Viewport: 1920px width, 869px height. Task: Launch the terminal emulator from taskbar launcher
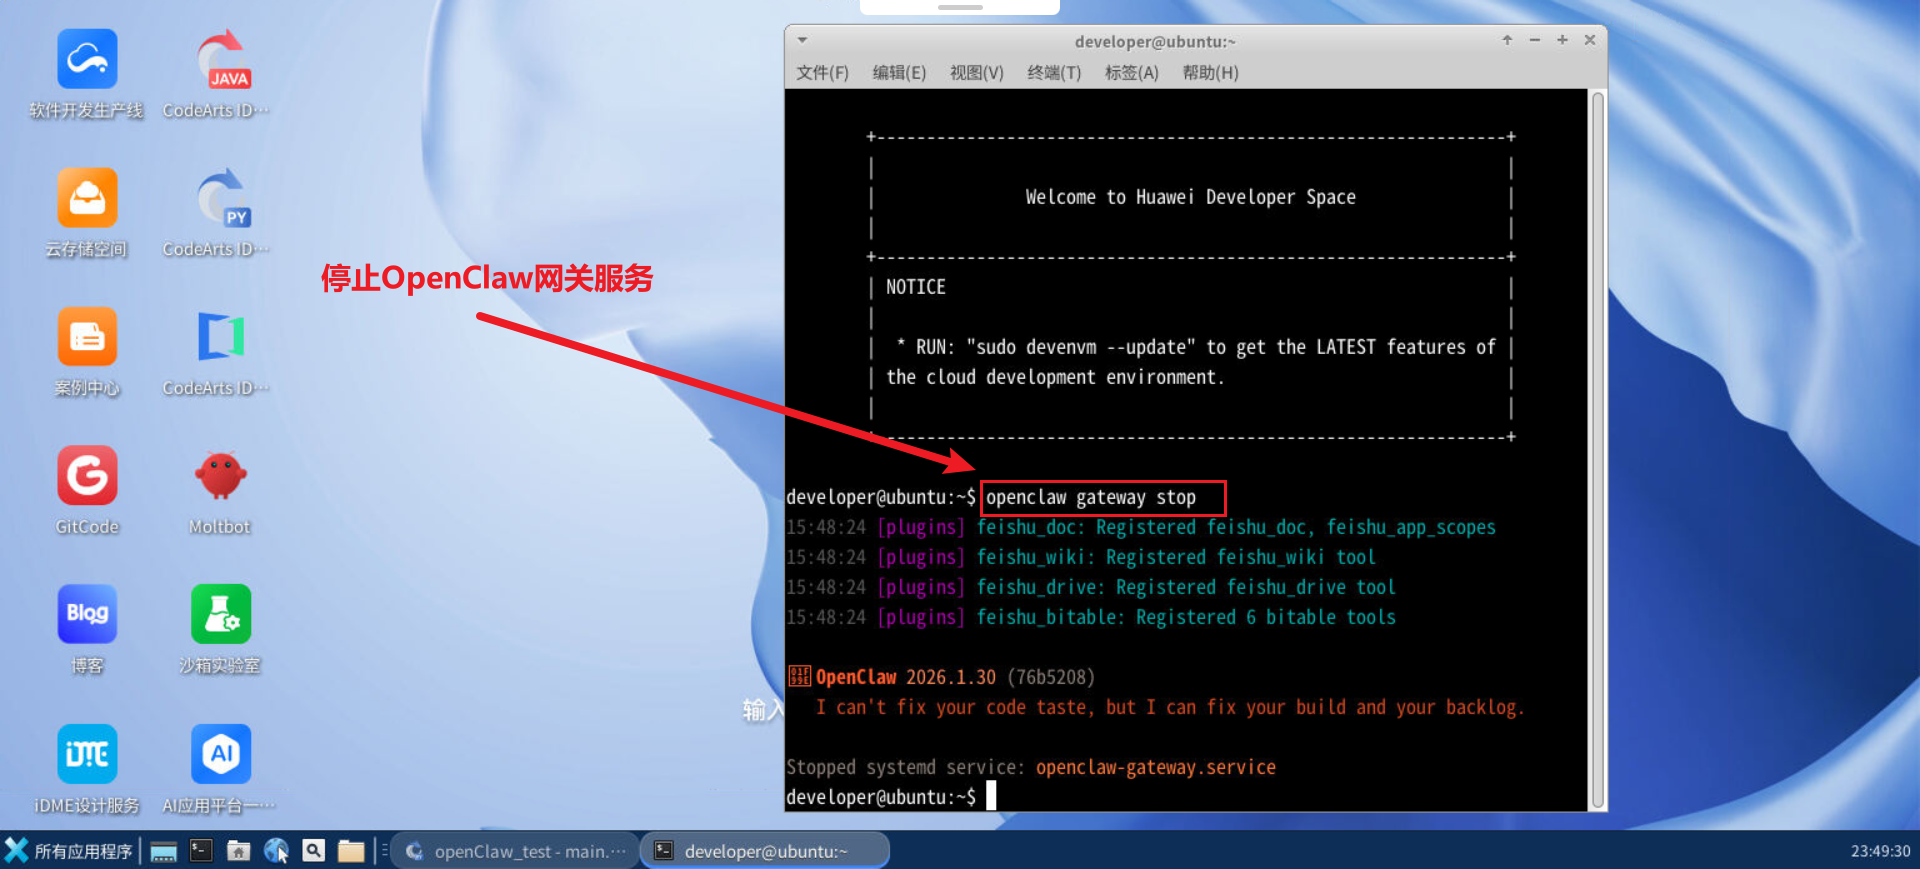point(201,851)
